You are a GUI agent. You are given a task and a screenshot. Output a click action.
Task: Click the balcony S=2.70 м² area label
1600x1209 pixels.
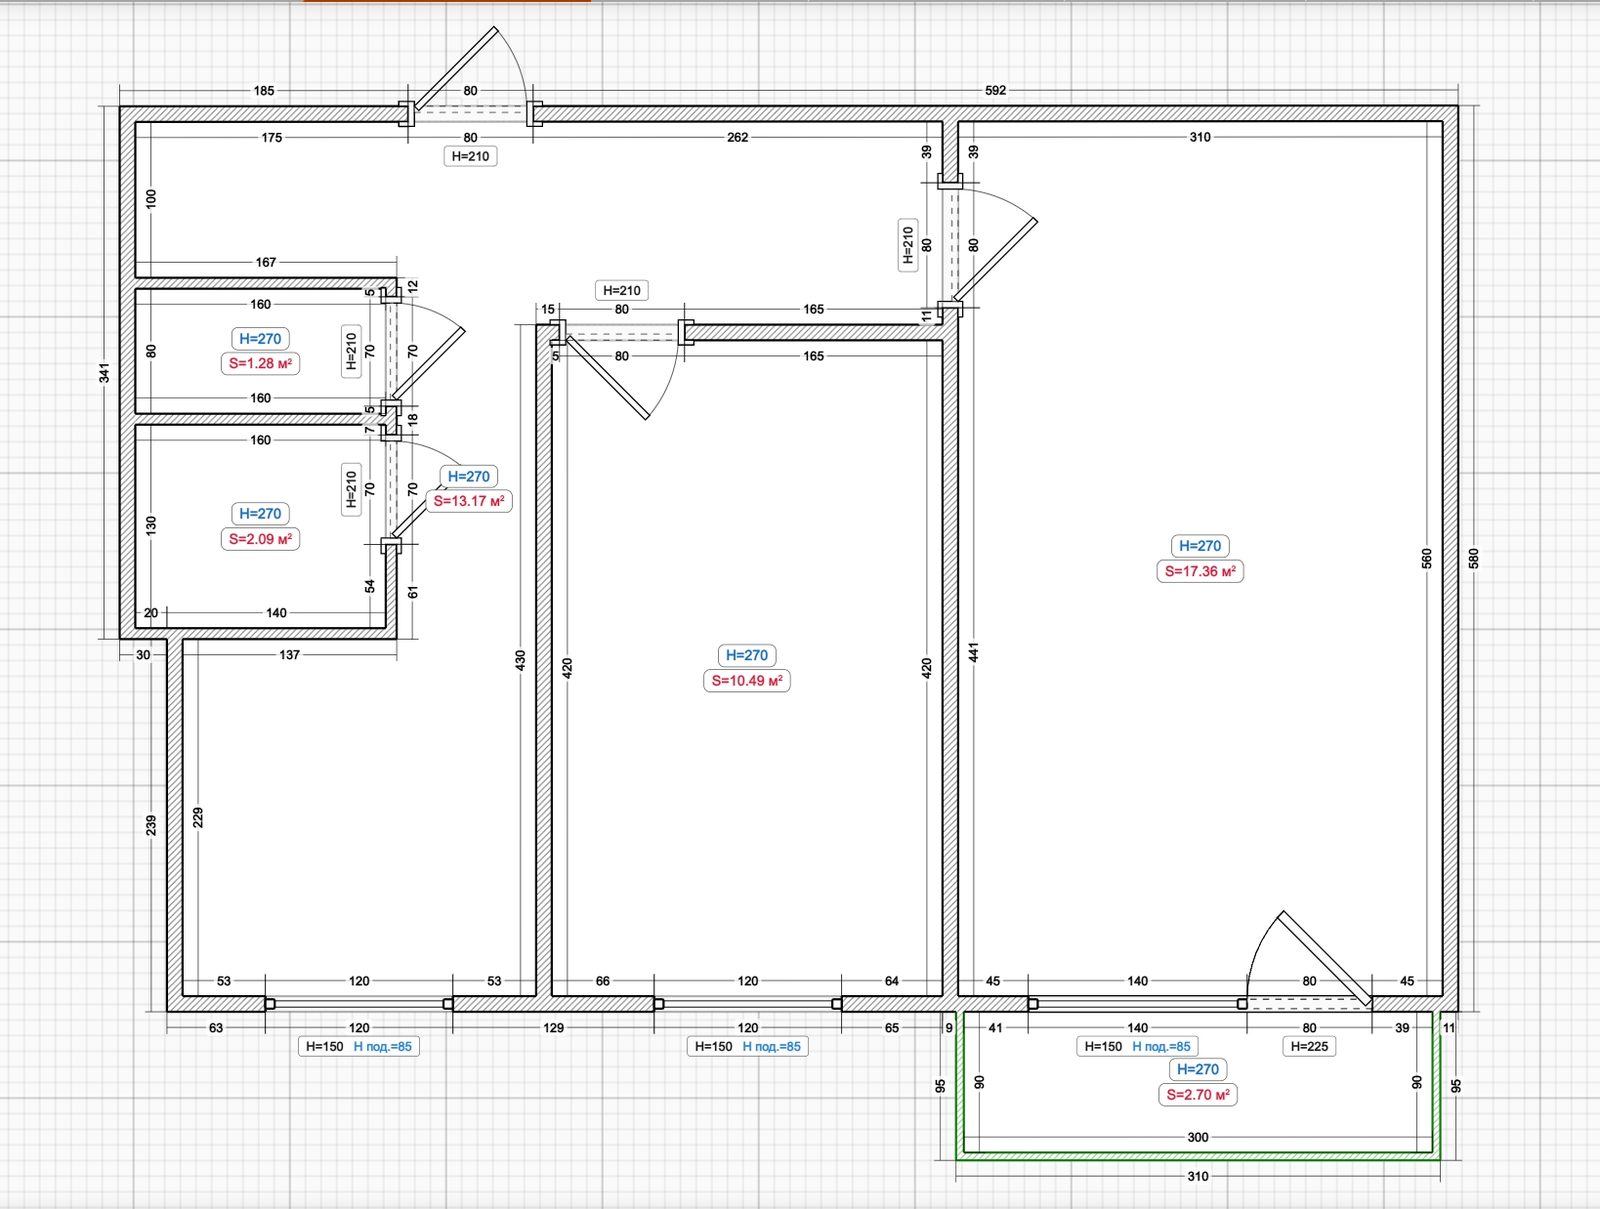1198,1095
